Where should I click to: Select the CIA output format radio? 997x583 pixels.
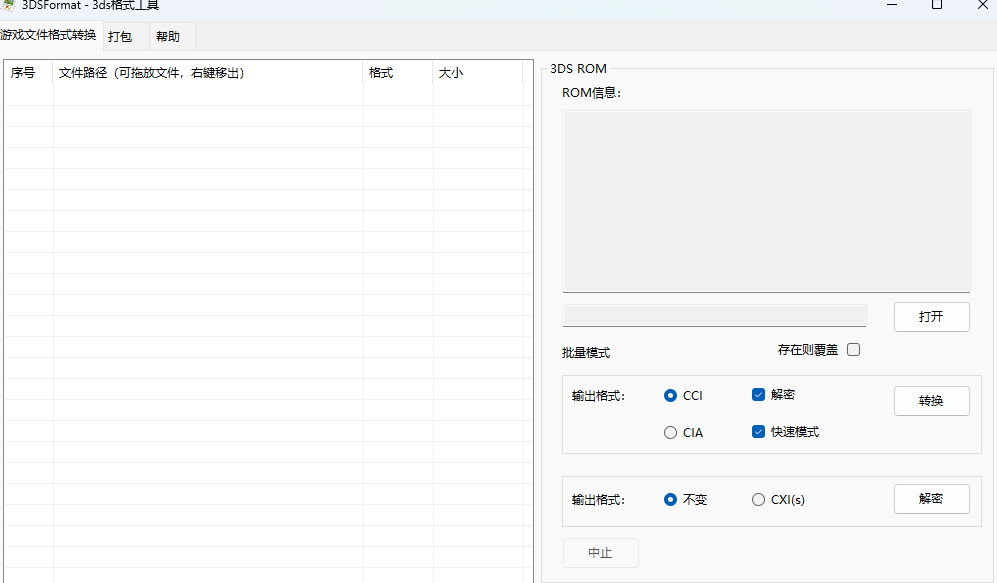pos(670,432)
